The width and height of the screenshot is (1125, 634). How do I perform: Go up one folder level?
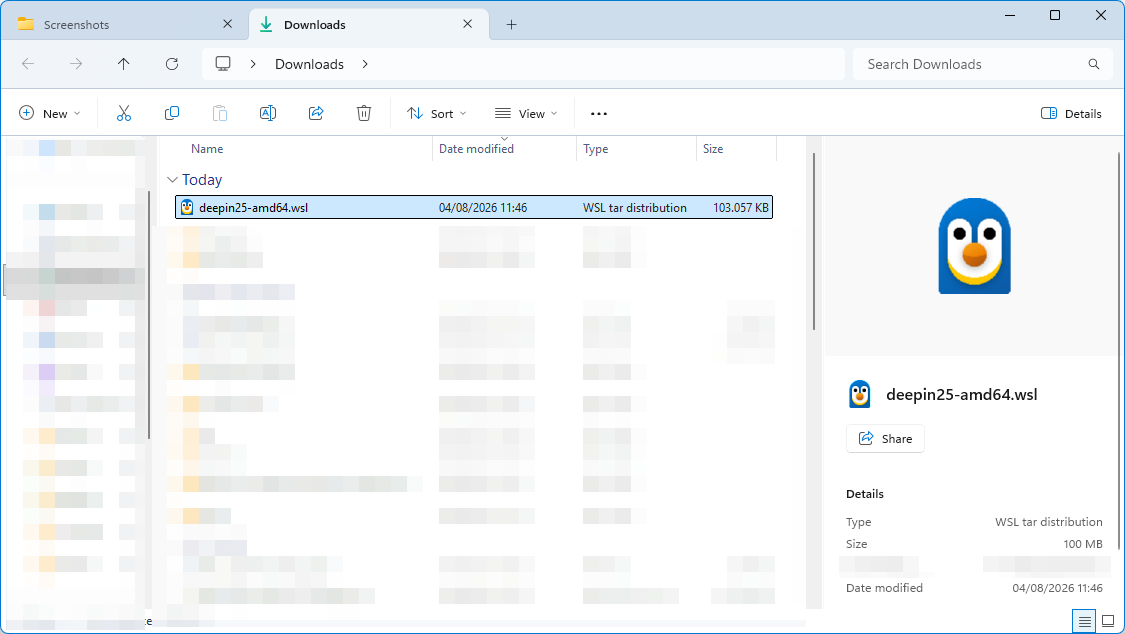pyautogui.click(x=123, y=64)
